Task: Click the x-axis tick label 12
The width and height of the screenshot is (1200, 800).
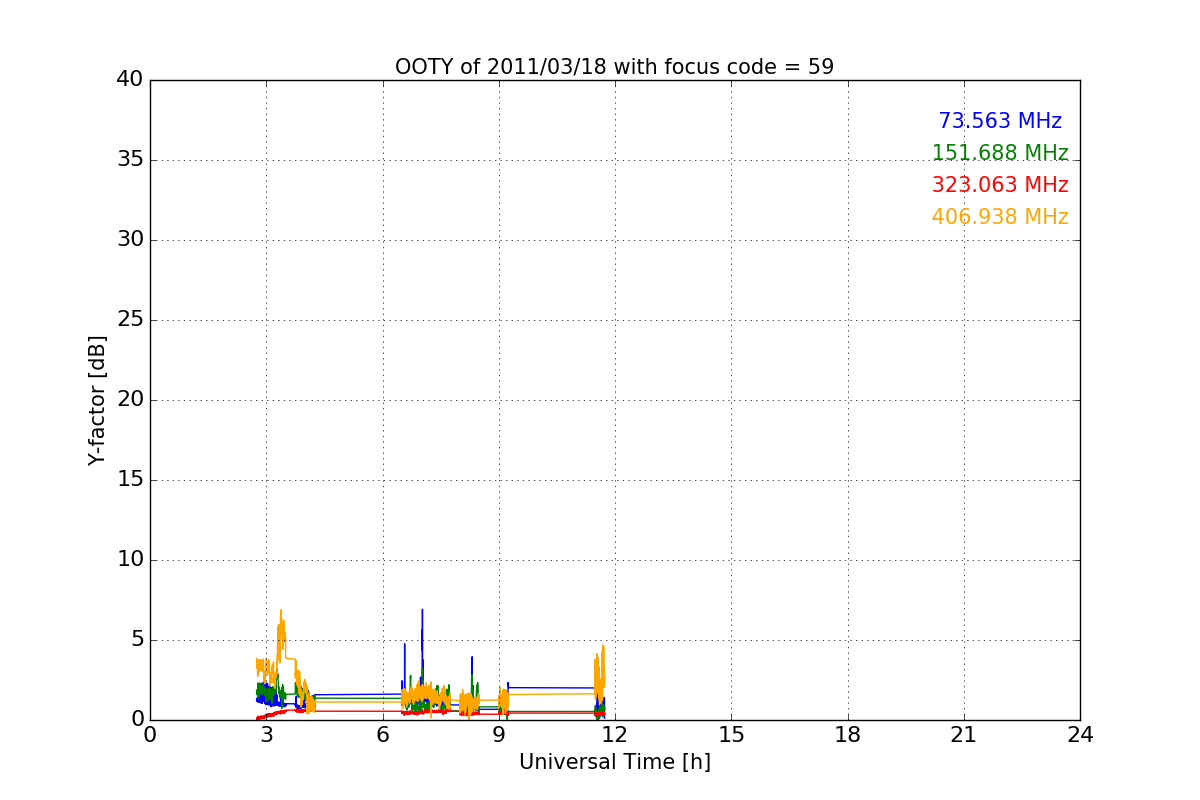Action: click(615, 735)
